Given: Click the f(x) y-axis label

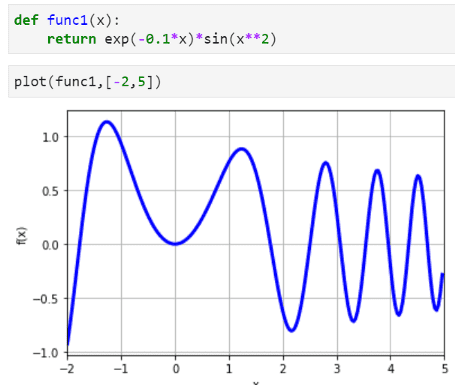Looking at the screenshot, I should [x=21, y=236].
